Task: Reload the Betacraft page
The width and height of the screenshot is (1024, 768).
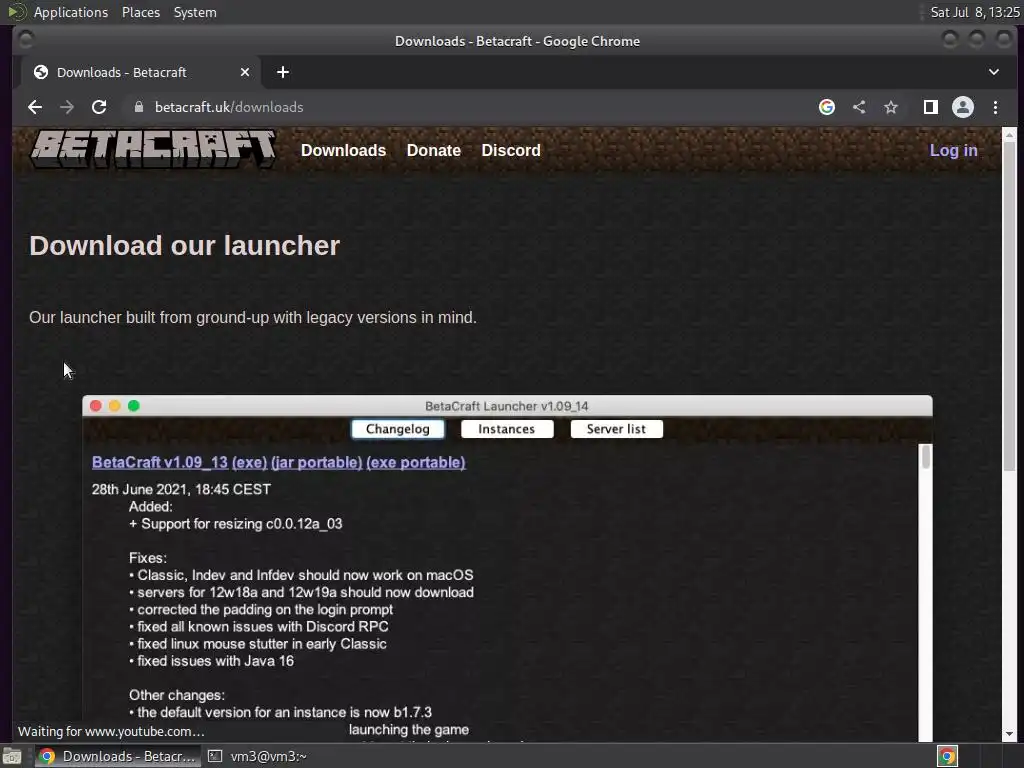Action: pos(99,107)
